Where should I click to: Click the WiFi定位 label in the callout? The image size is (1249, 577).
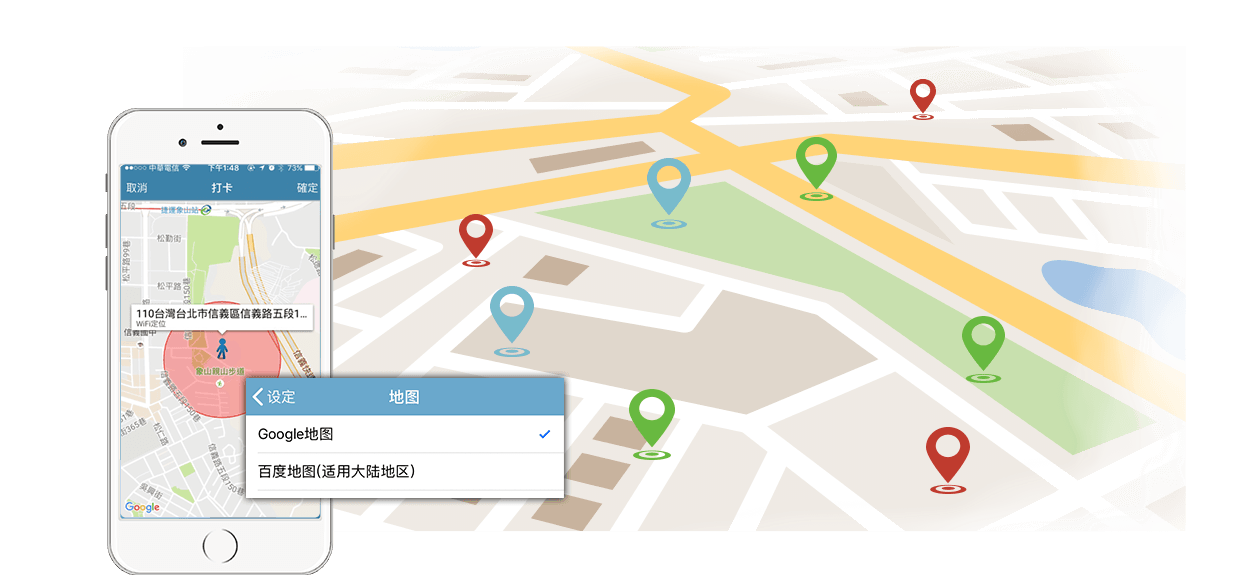pos(151,324)
